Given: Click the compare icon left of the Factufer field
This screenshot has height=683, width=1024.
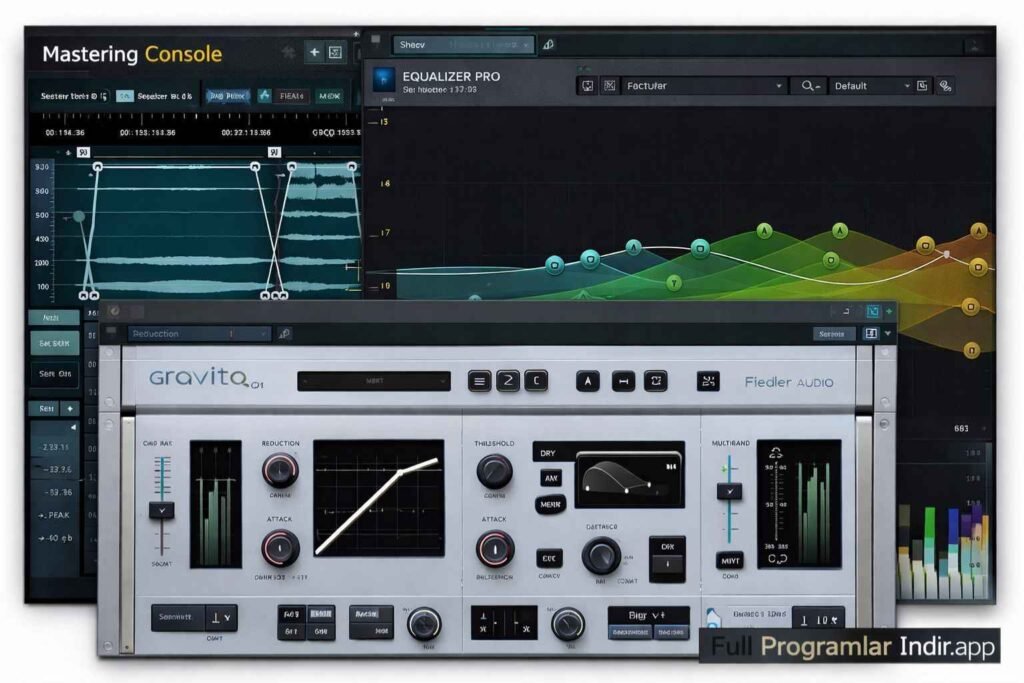Looking at the screenshot, I should (588, 86).
